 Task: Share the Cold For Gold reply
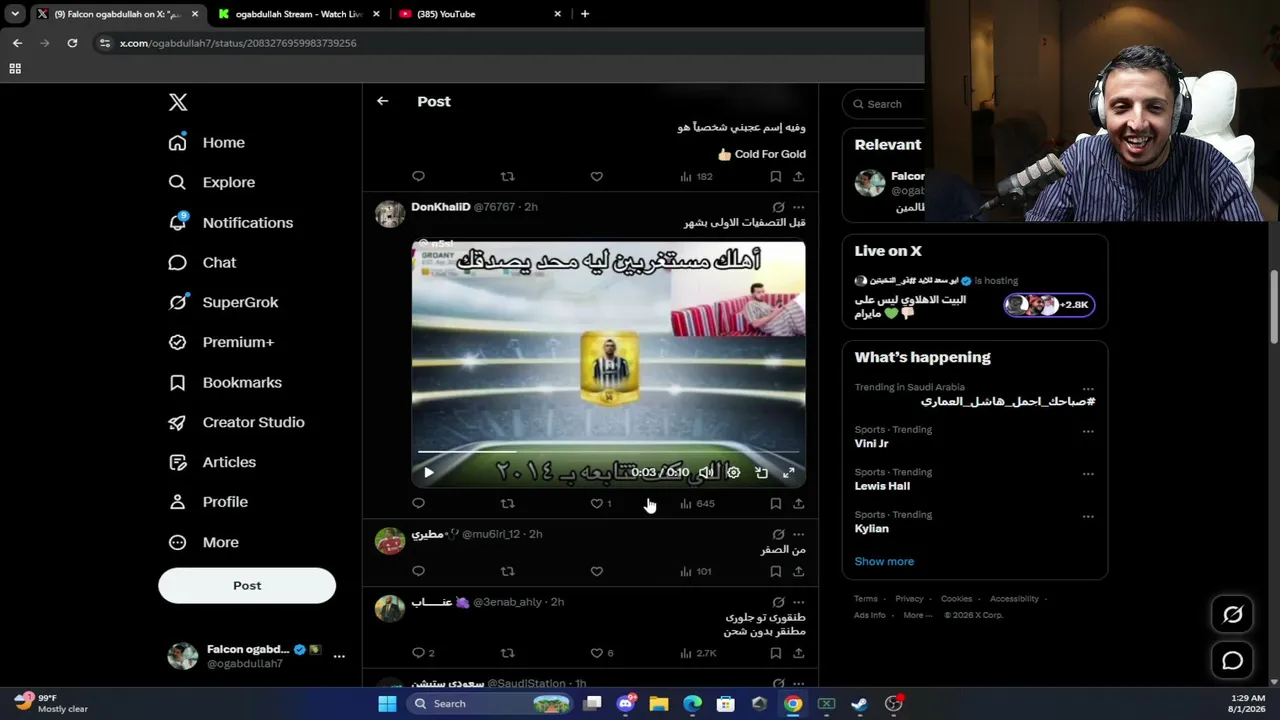(x=798, y=177)
